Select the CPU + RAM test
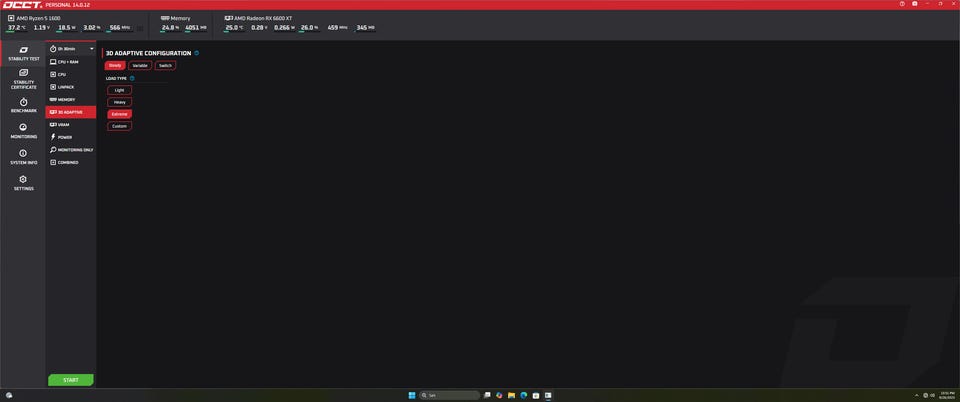The width and height of the screenshot is (960, 402). pyautogui.click(x=71, y=62)
